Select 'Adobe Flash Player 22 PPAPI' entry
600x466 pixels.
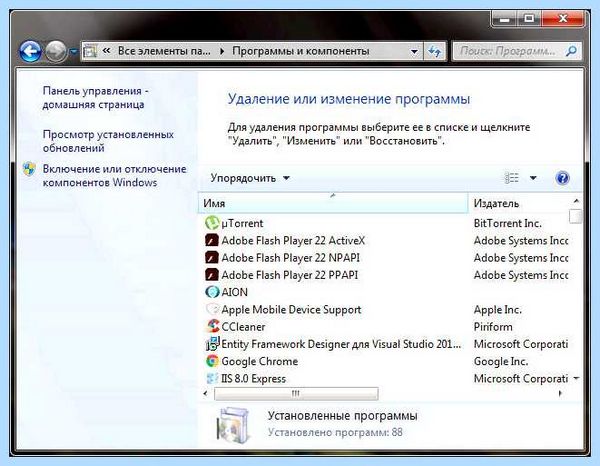click(x=290, y=275)
